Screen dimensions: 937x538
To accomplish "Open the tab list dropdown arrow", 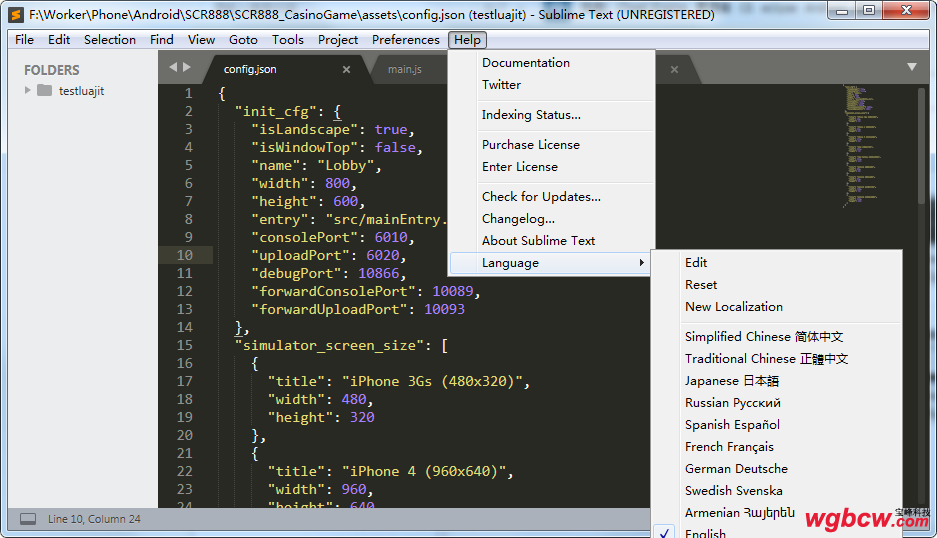I will click(x=911, y=67).
